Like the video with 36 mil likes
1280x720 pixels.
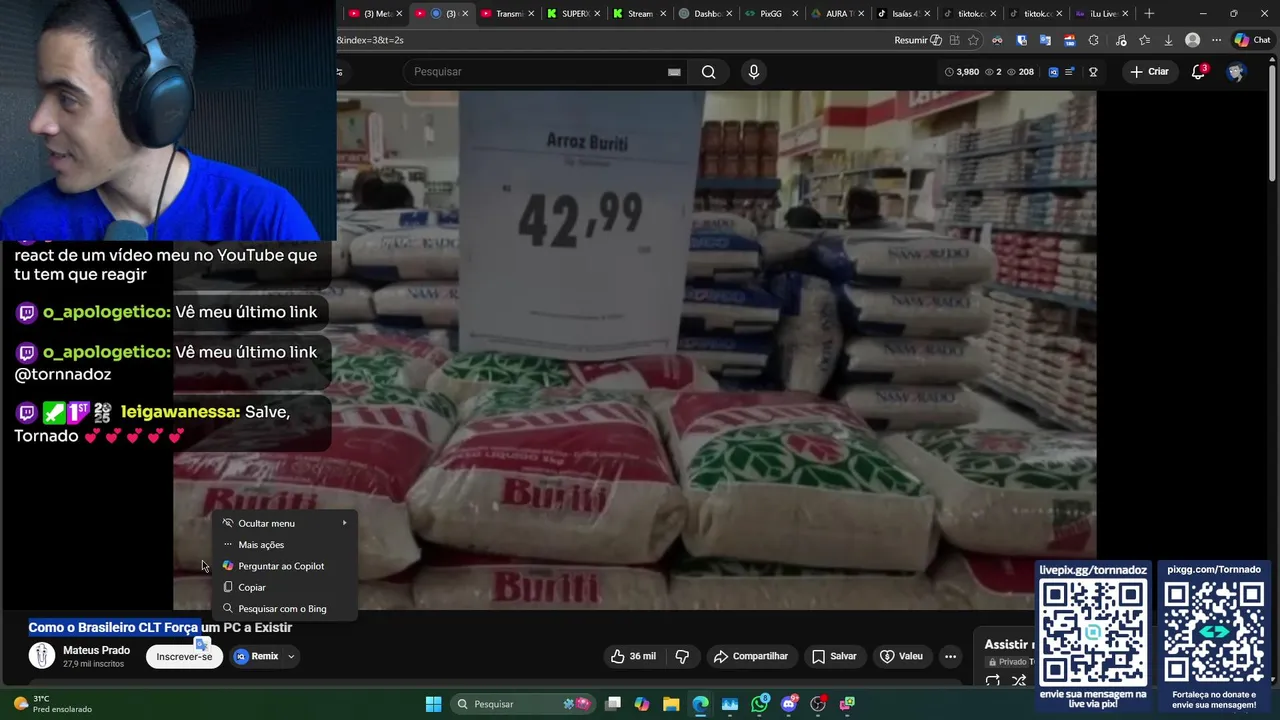(633, 656)
